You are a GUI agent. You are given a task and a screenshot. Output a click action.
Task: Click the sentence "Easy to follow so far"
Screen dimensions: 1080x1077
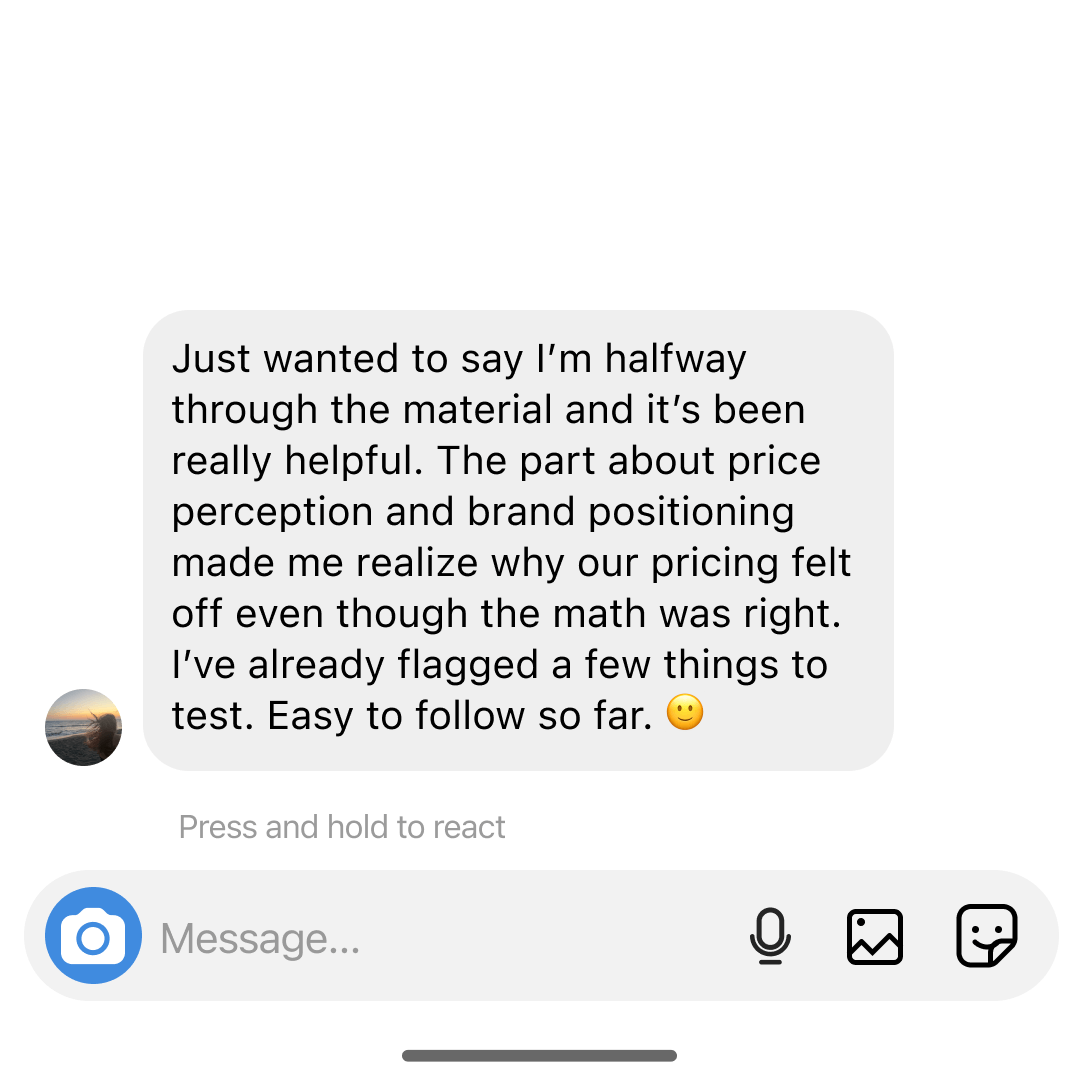click(x=460, y=715)
